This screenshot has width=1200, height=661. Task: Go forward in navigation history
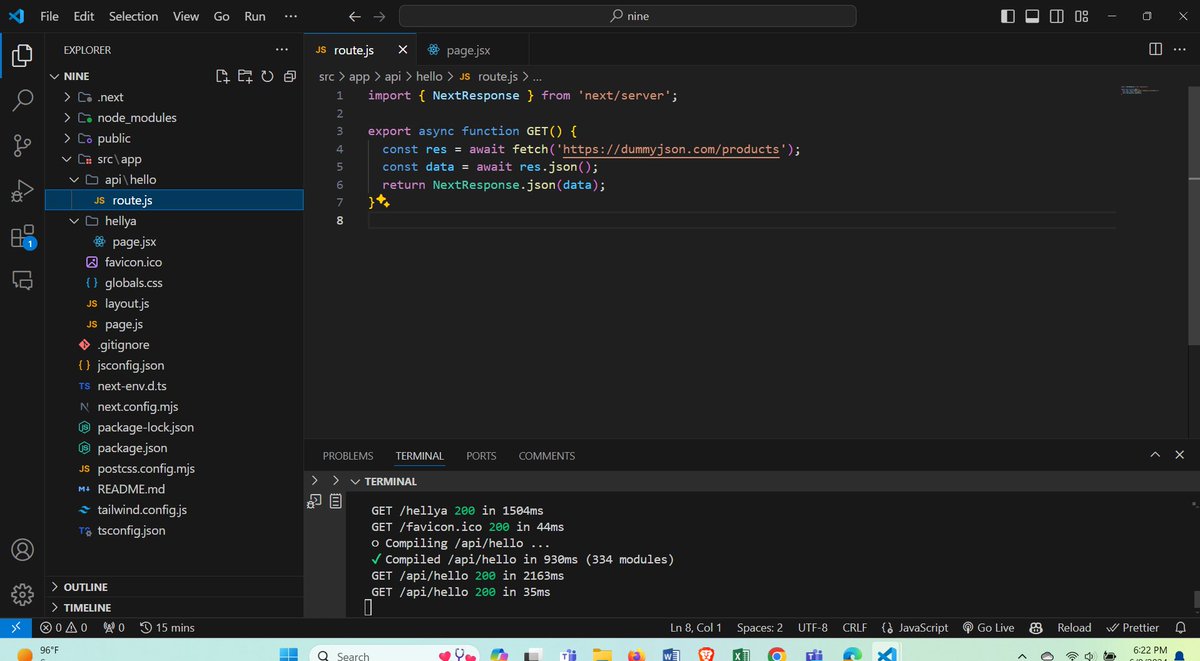pos(378,16)
